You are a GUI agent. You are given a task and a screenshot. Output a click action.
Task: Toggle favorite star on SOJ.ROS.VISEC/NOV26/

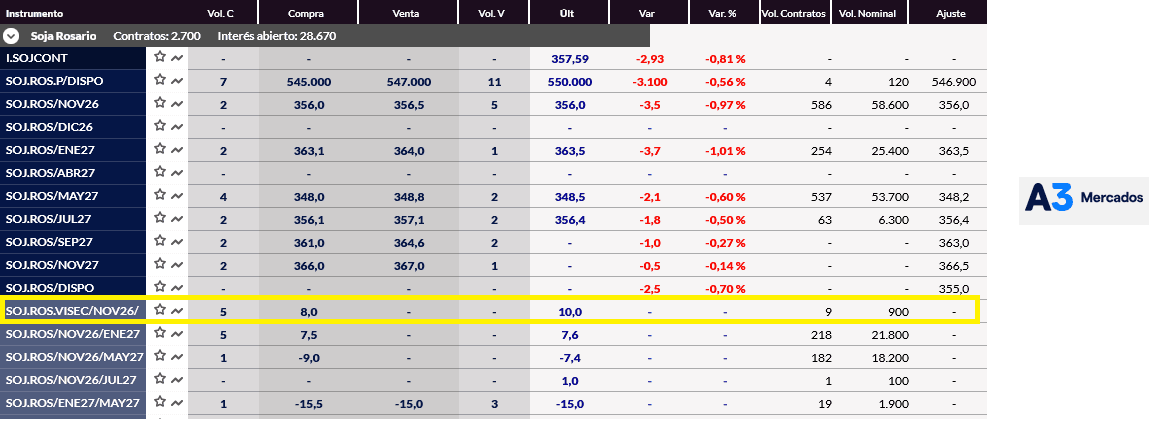(x=159, y=309)
